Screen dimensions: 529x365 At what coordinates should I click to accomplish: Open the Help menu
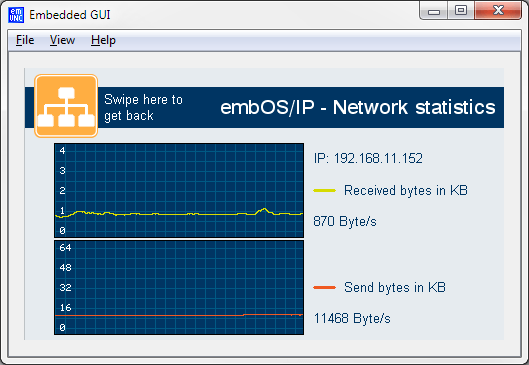[x=103, y=40]
